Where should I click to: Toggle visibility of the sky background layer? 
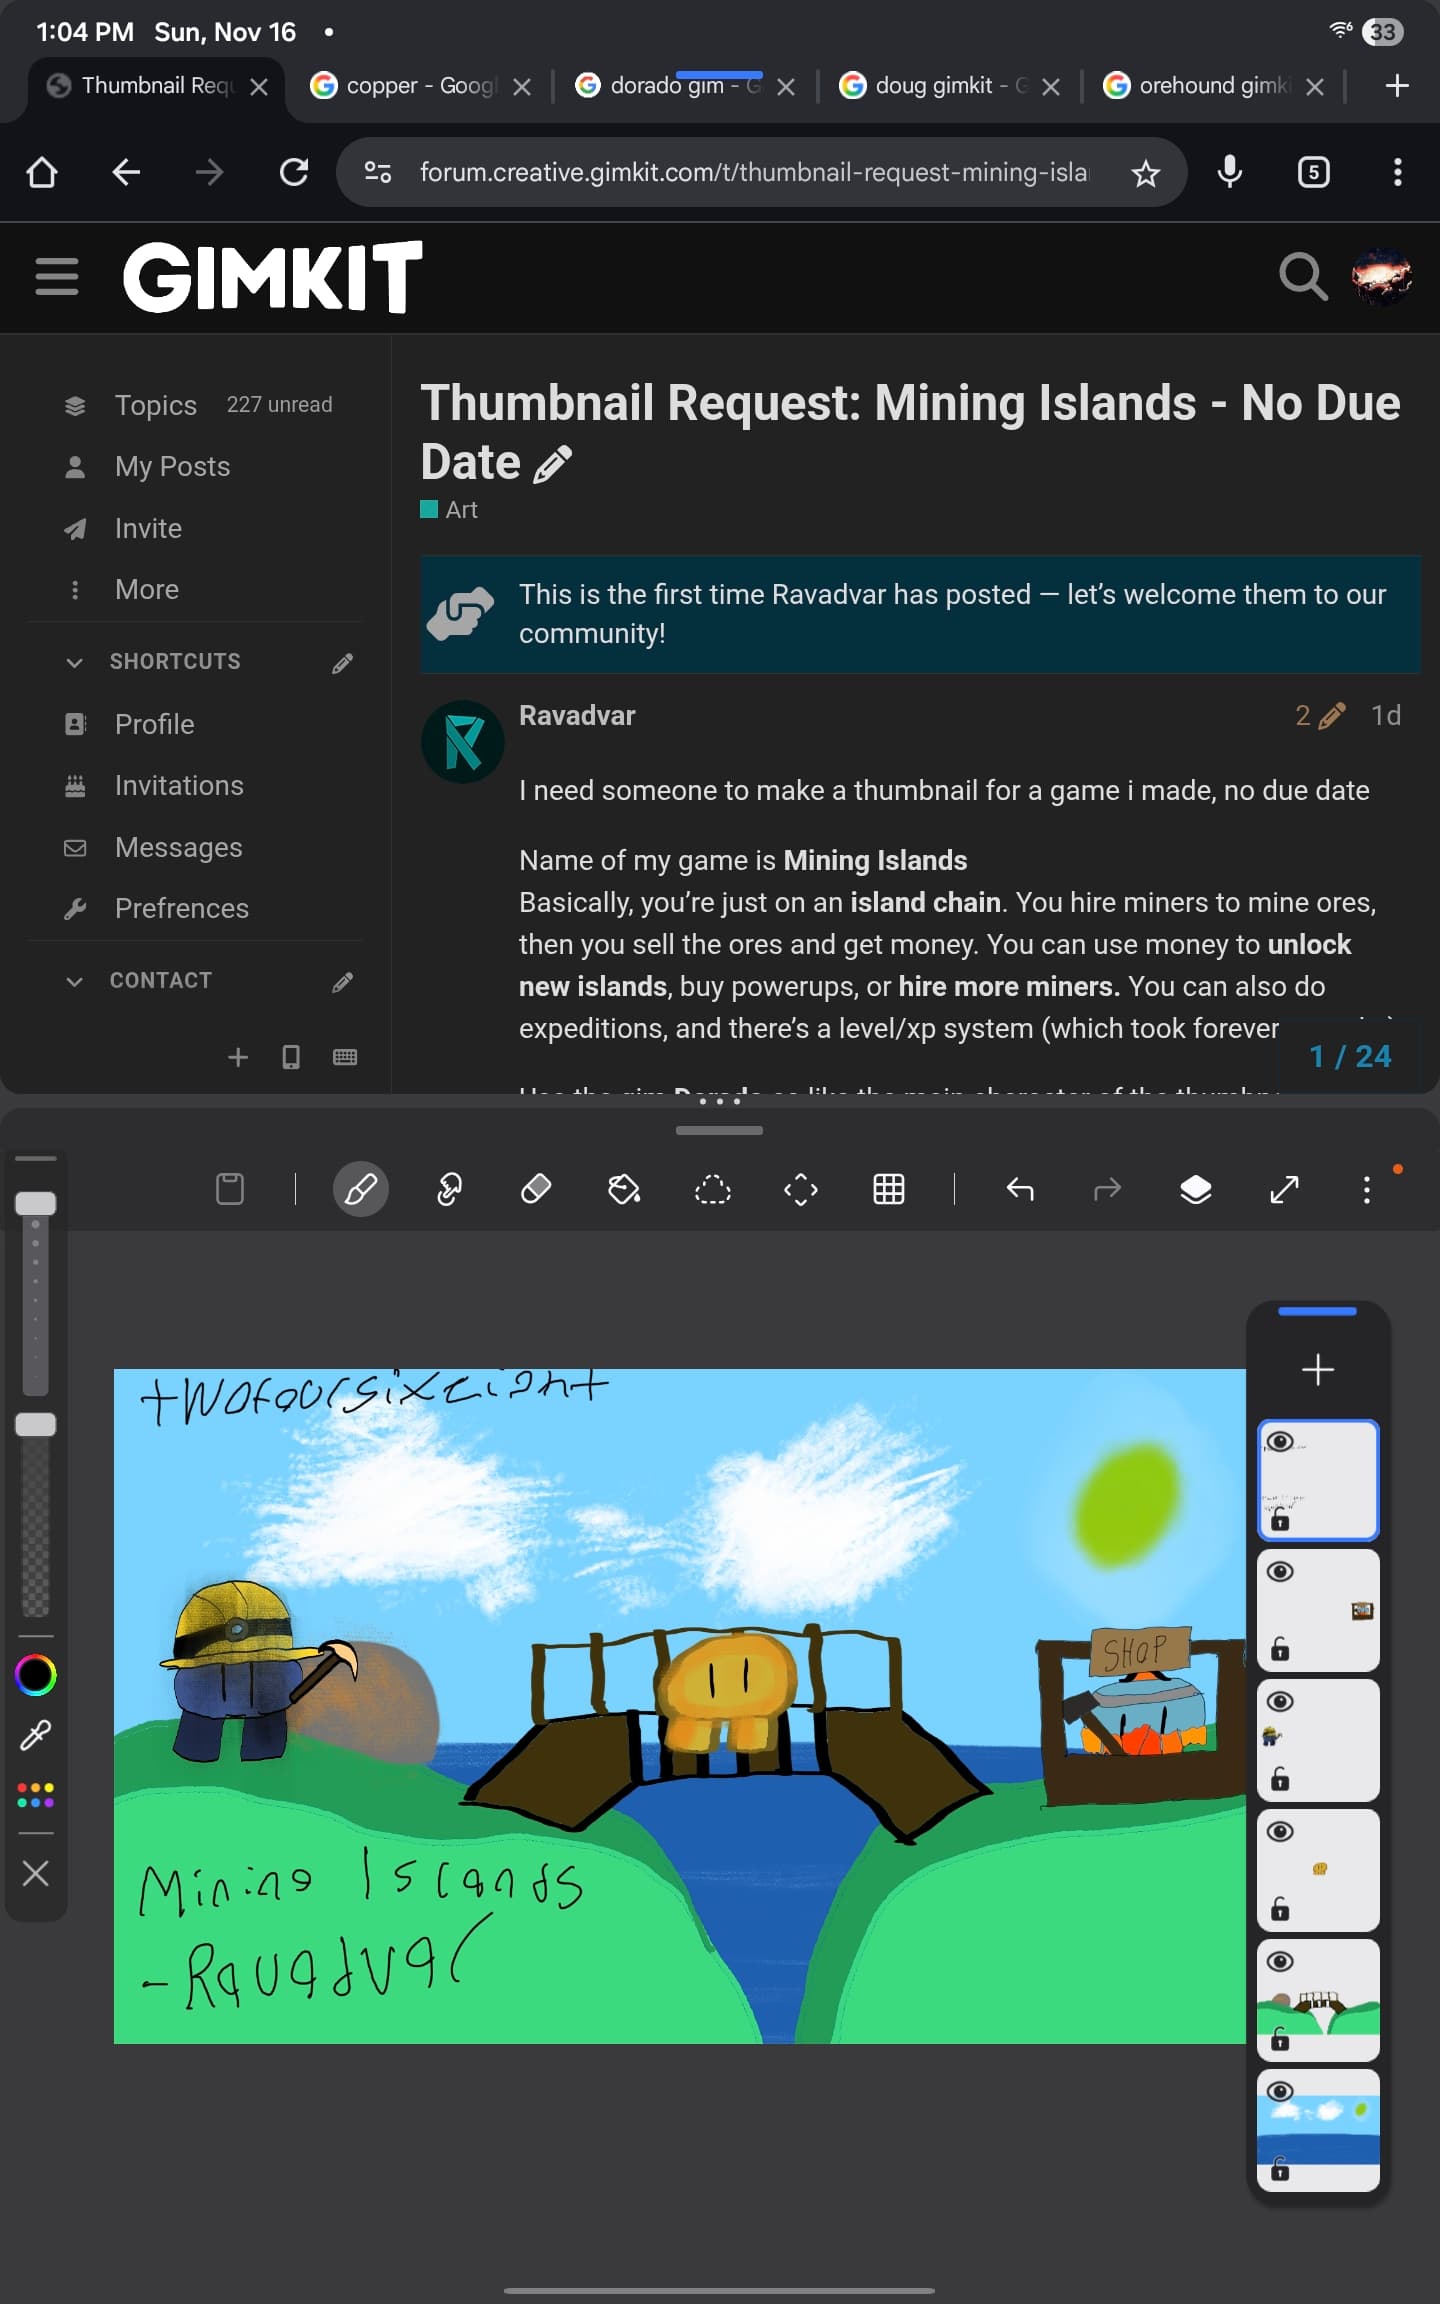1280,2091
